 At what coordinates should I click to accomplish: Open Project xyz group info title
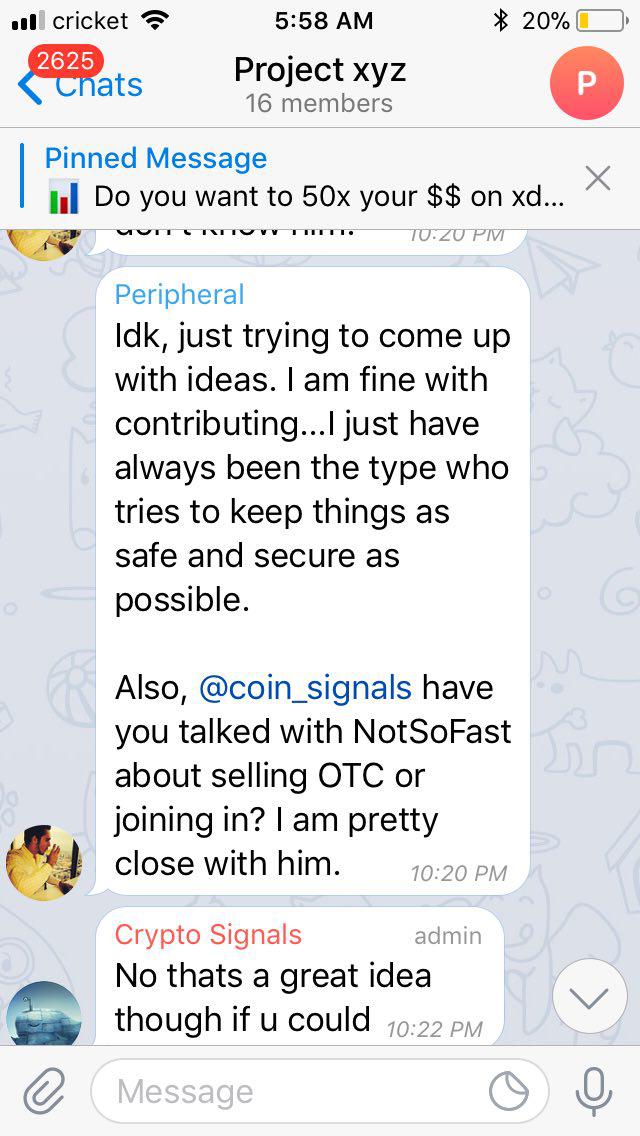click(x=320, y=69)
